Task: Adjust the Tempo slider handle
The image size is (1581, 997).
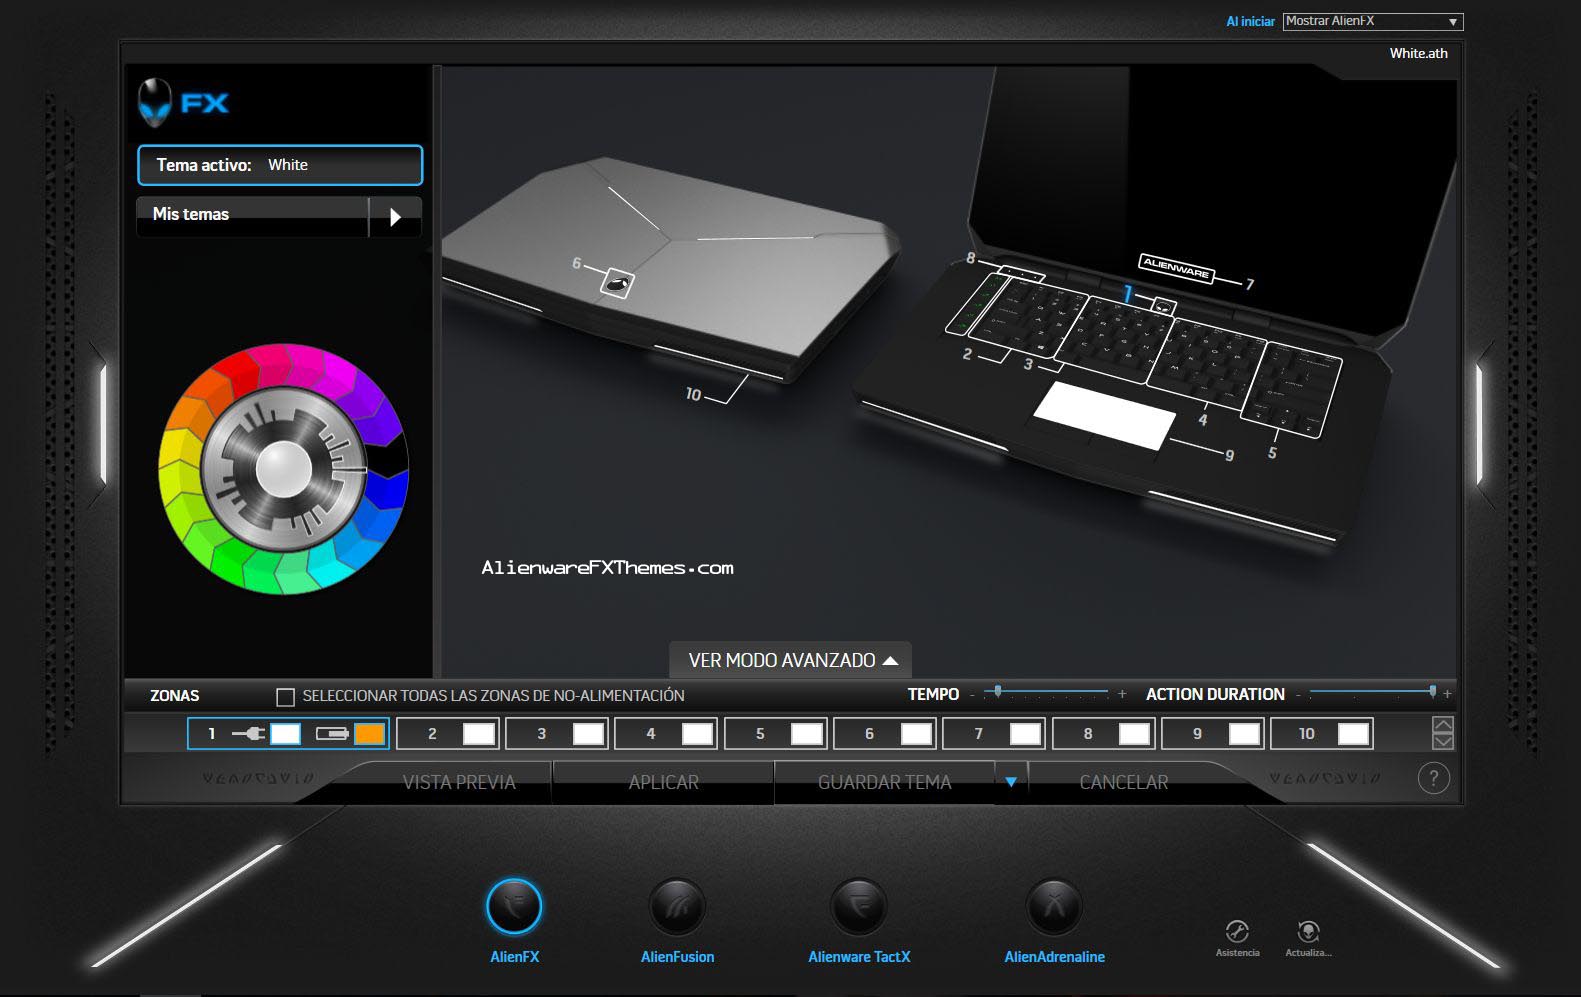Action: (x=997, y=691)
